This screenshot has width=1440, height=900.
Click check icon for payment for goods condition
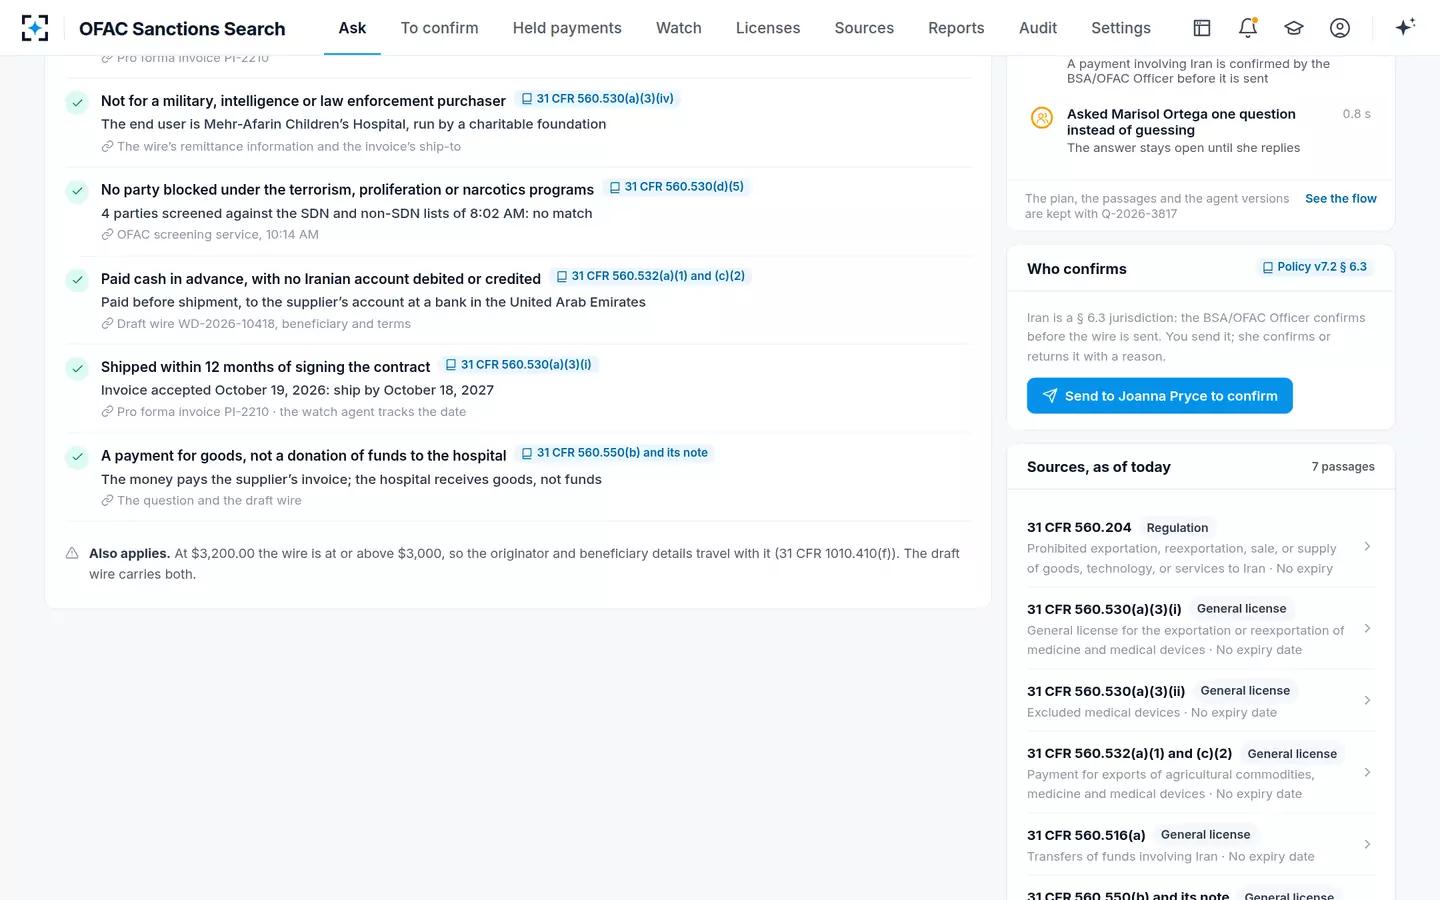click(77, 457)
